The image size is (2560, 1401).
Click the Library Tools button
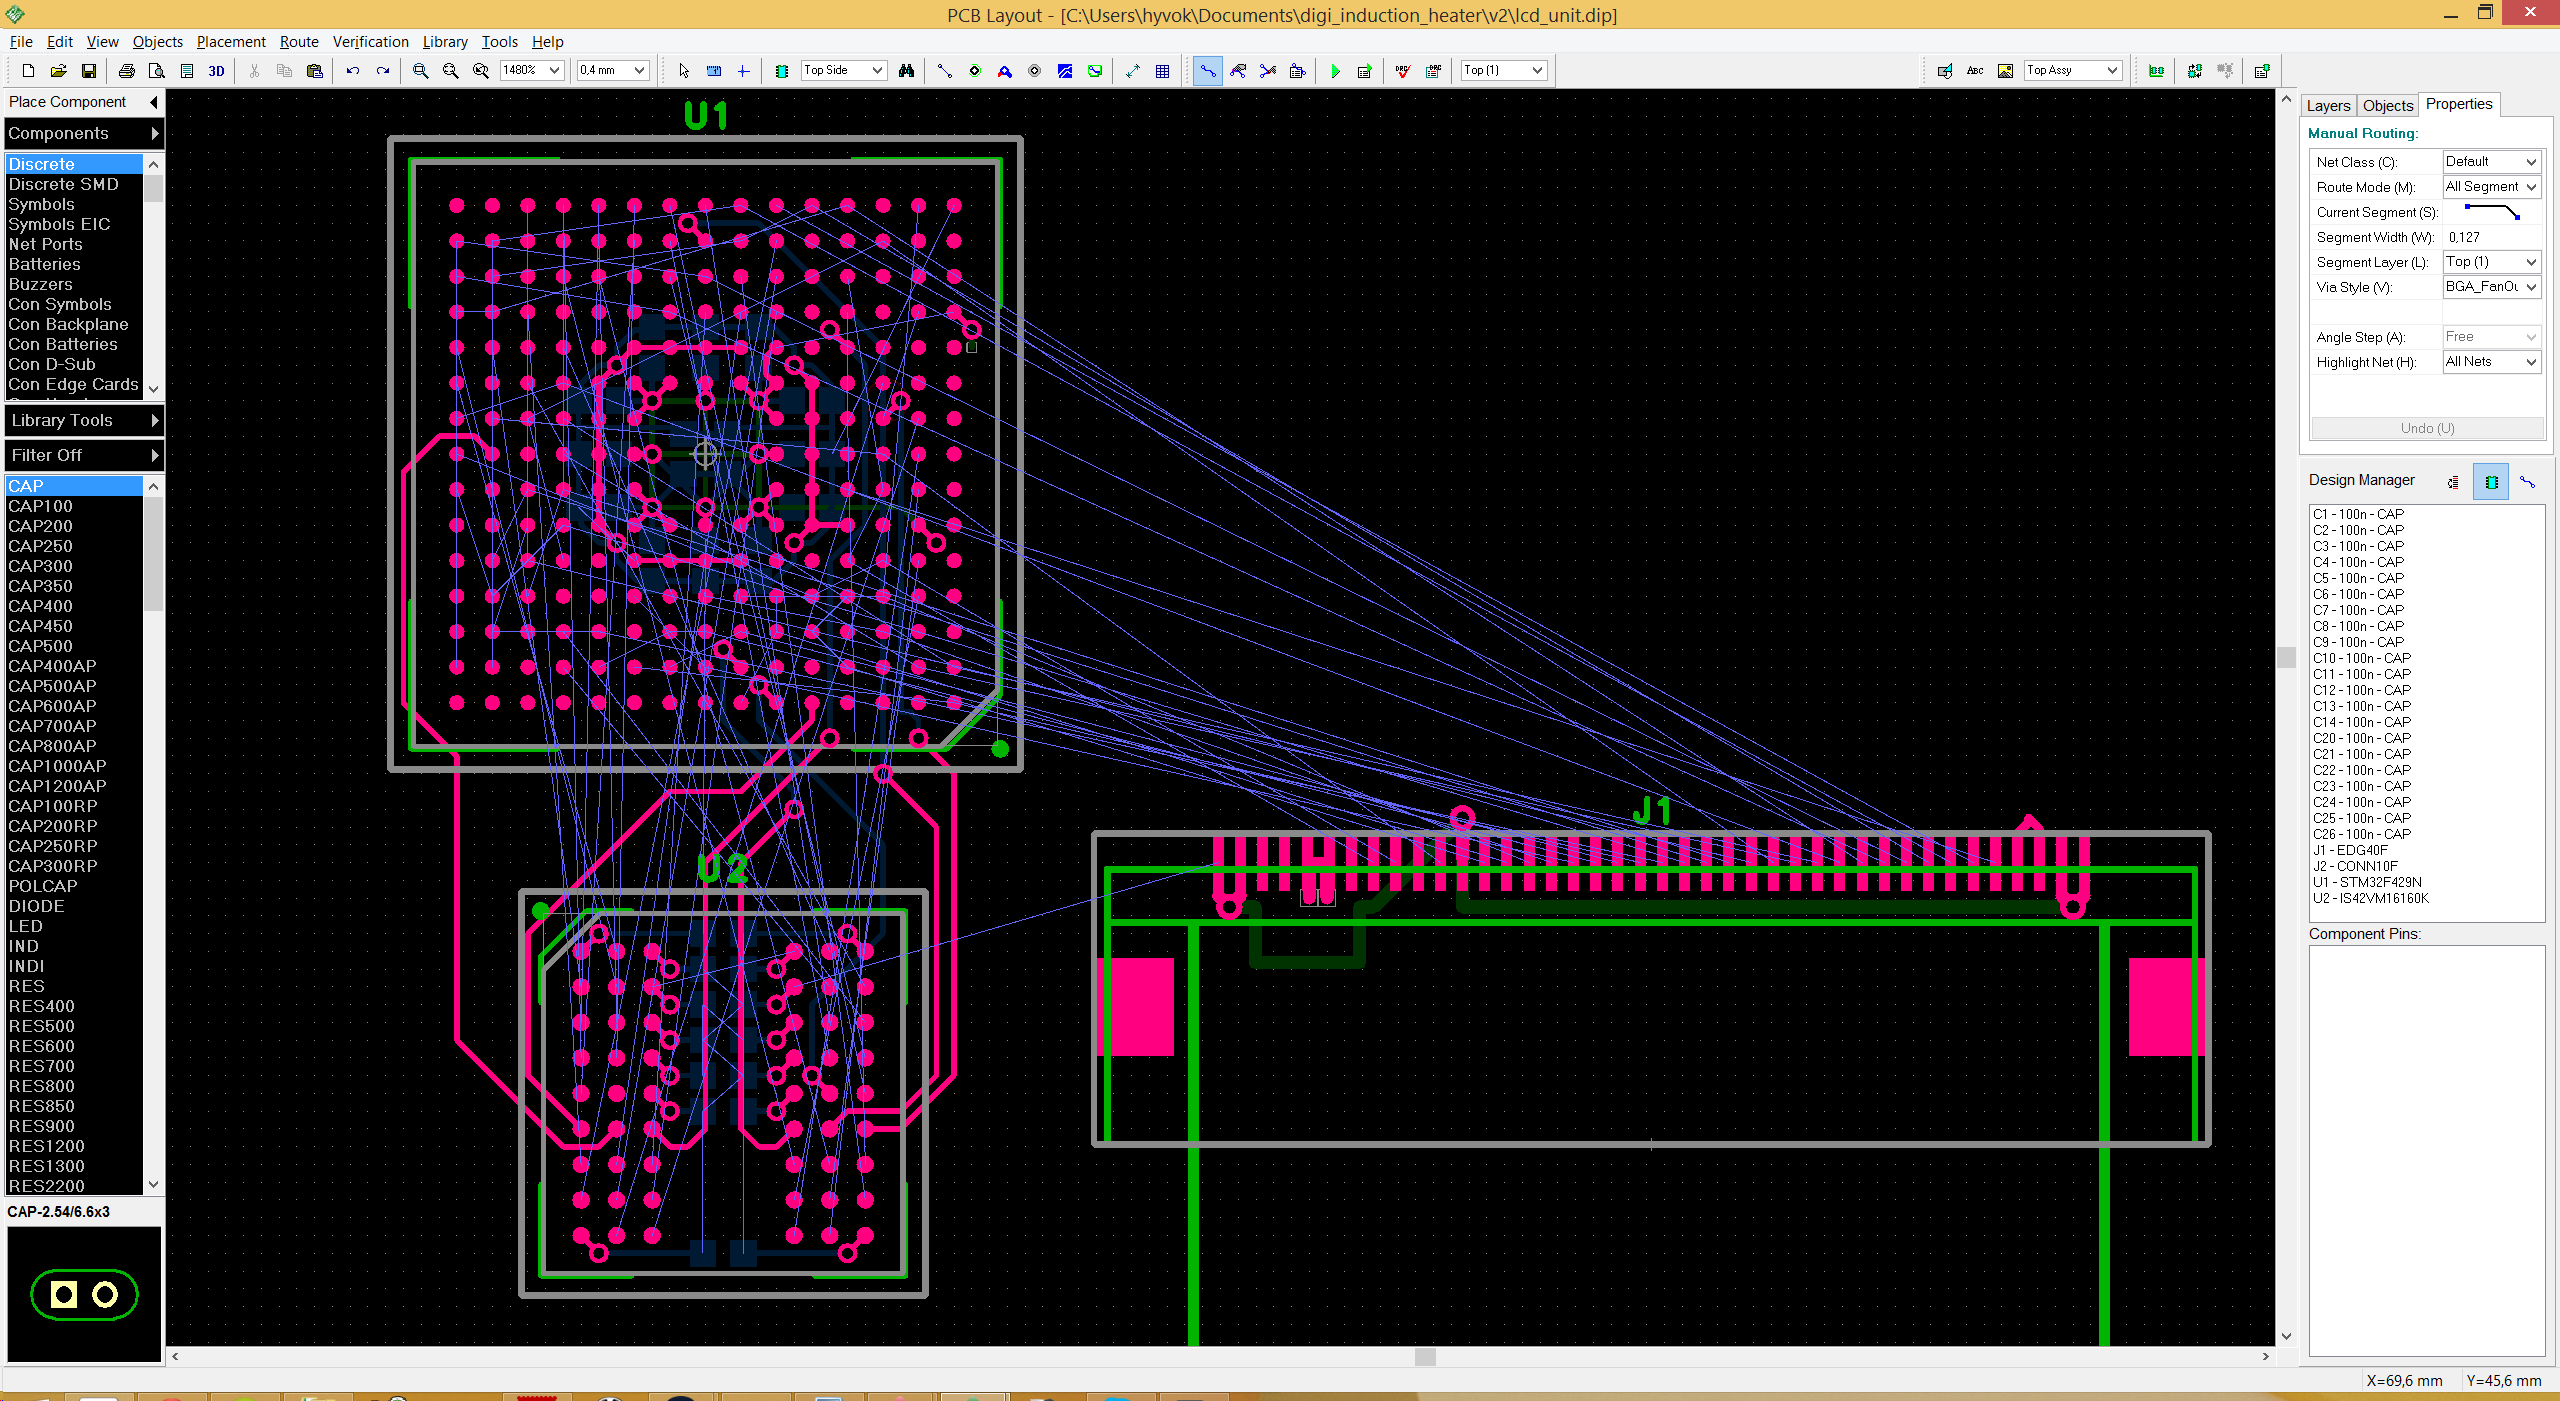[84, 420]
